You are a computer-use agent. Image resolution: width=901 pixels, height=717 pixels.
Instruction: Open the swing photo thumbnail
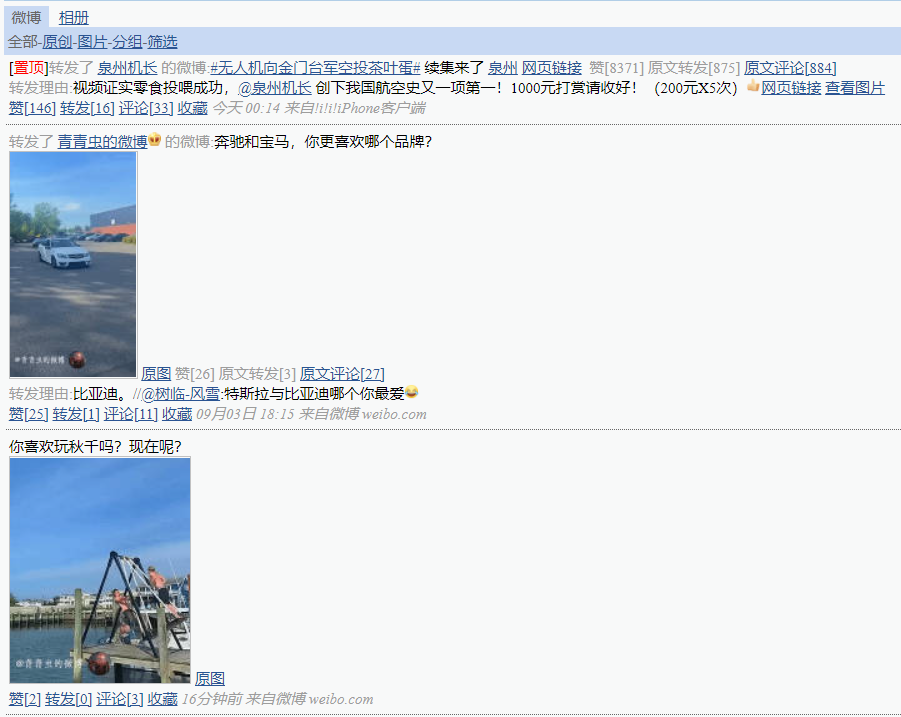pos(100,570)
